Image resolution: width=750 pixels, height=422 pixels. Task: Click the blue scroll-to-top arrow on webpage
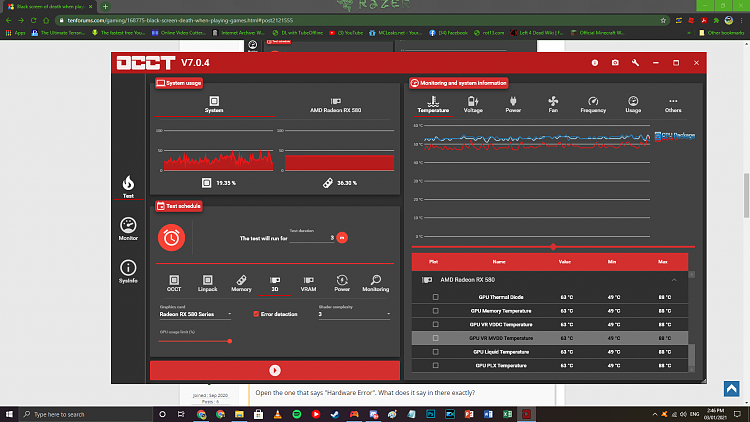point(731,389)
